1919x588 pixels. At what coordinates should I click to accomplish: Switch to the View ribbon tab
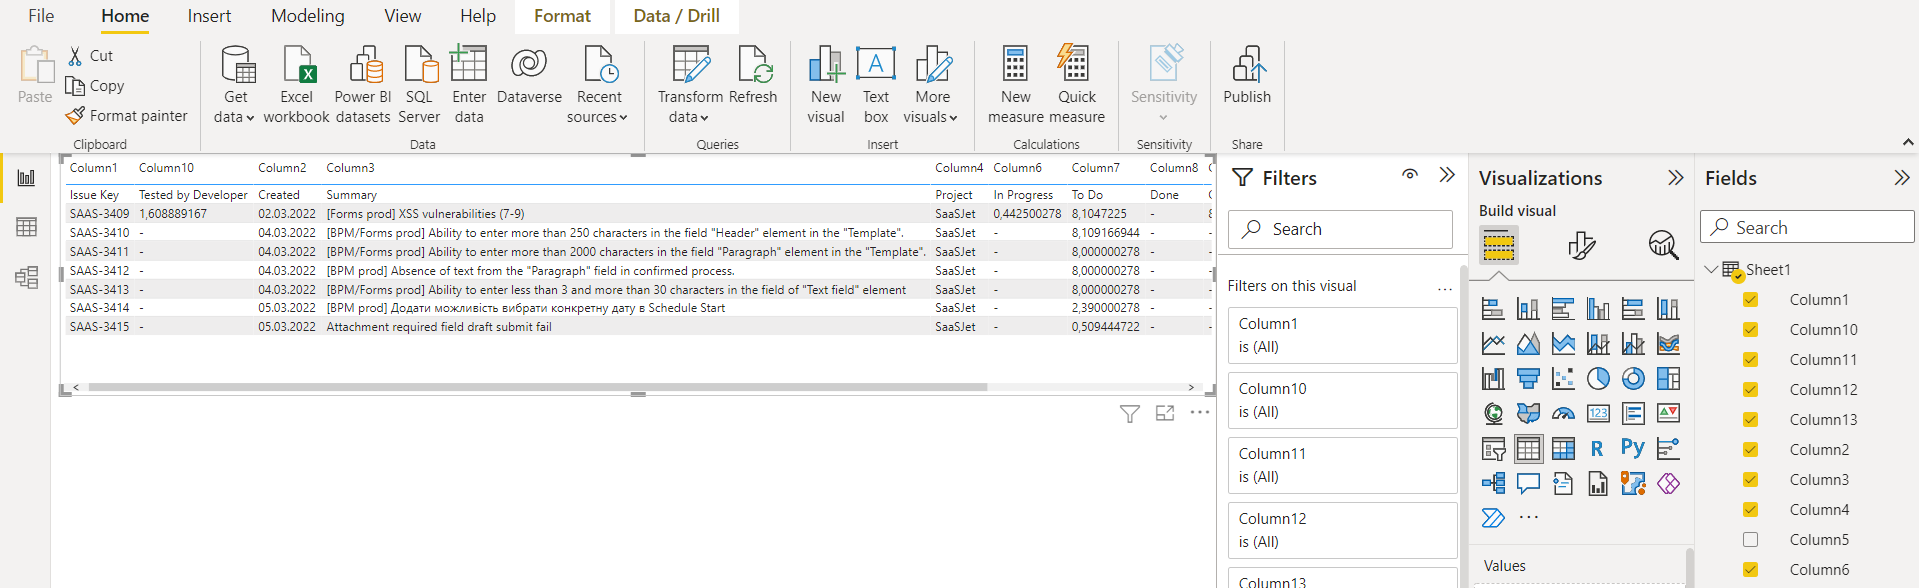403,16
